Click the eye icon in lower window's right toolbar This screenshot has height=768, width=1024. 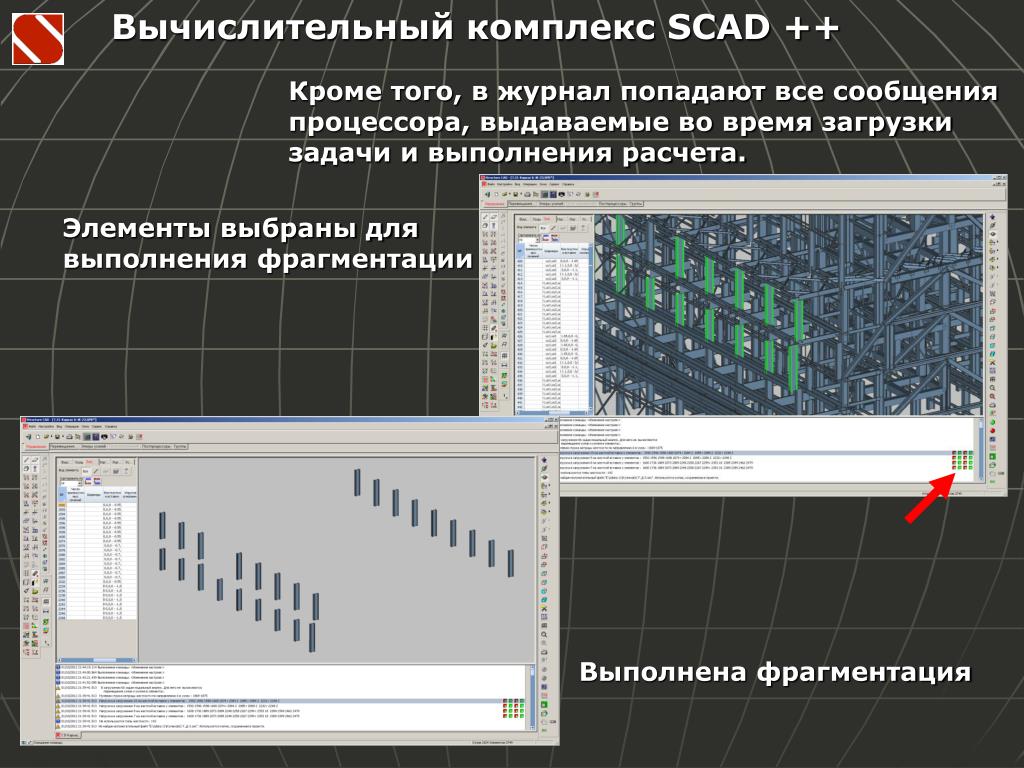pyautogui.click(x=545, y=476)
